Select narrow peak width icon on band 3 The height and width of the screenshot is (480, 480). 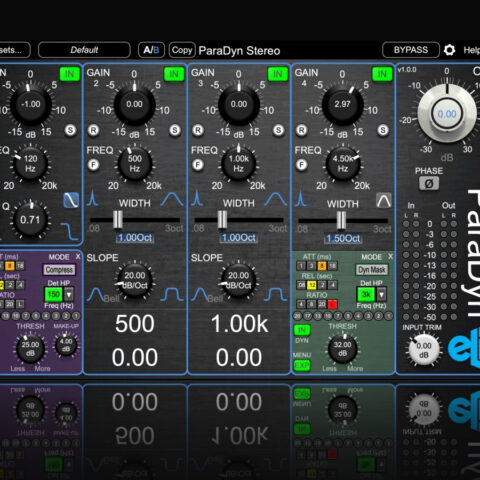pyautogui.click(x=197, y=198)
